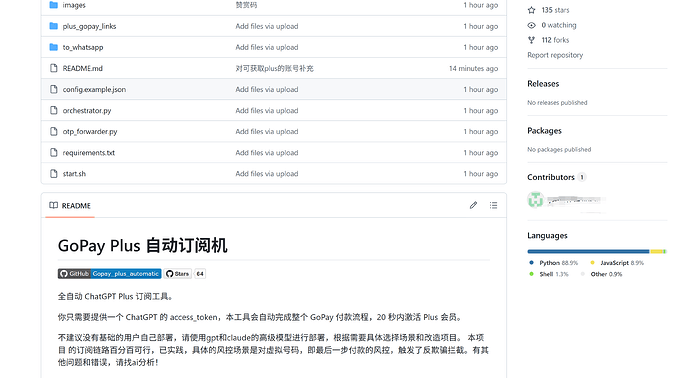This screenshot has width=690, height=378.
Task: Open start.sh file
Action: (x=74, y=174)
